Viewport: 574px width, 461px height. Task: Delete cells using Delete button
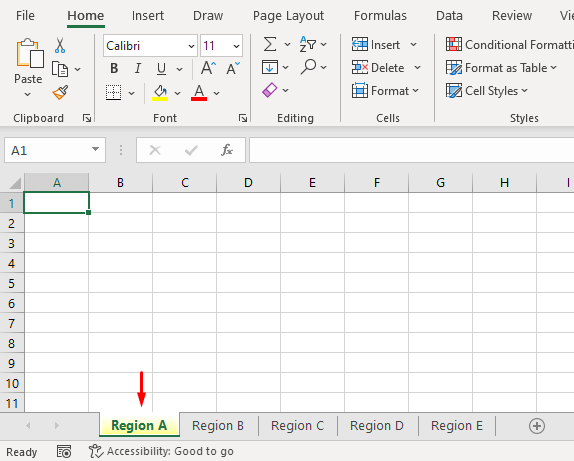pyautogui.click(x=378, y=68)
